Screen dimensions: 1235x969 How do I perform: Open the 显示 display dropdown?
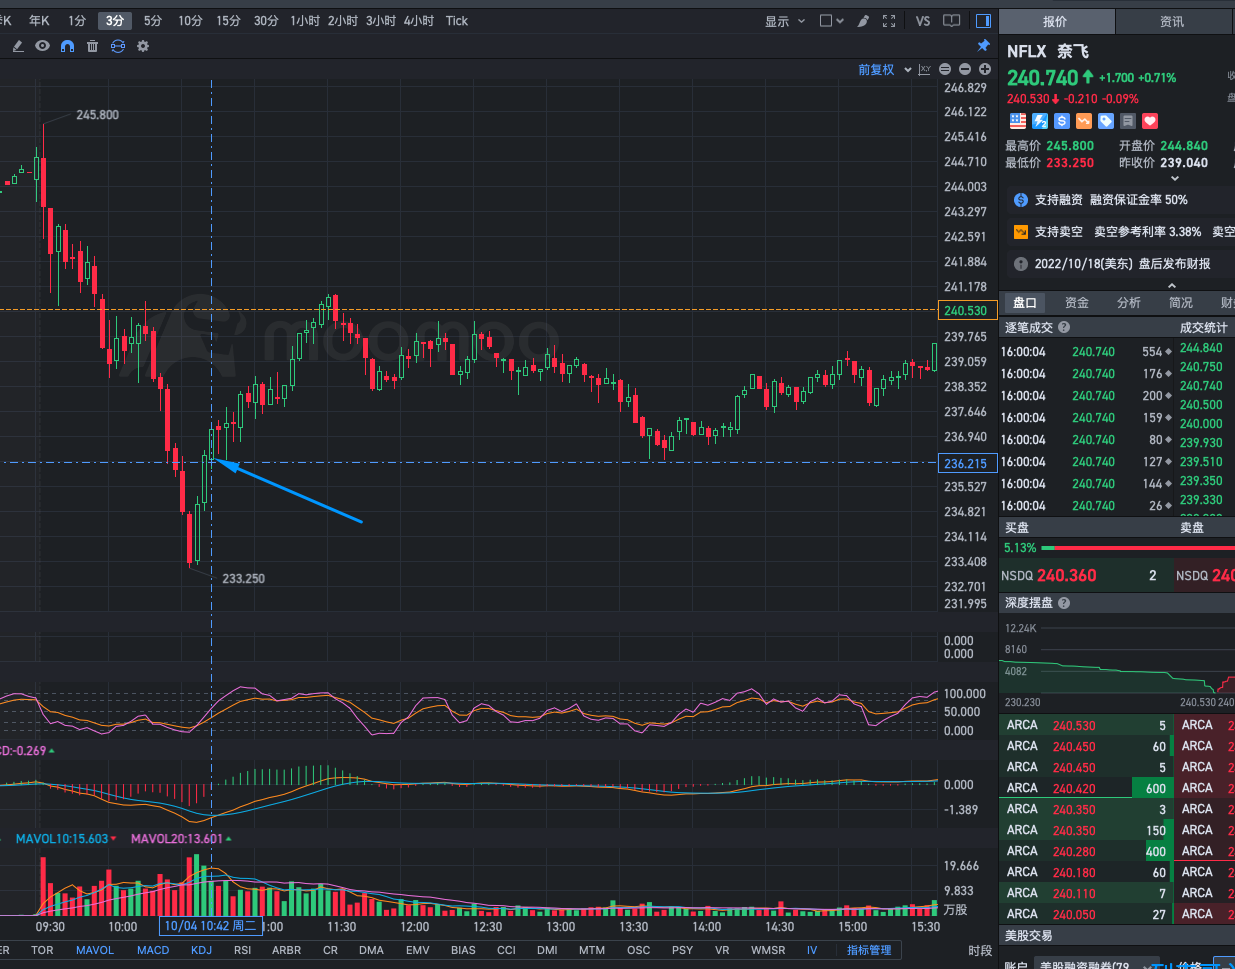pyautogui.click(x=785, y=21)
